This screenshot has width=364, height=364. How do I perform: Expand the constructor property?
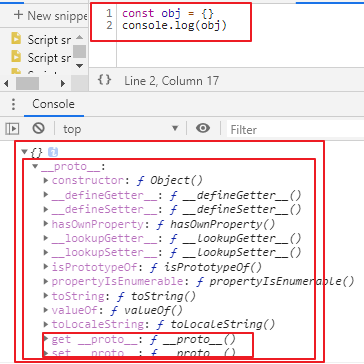tap(46, 180)
